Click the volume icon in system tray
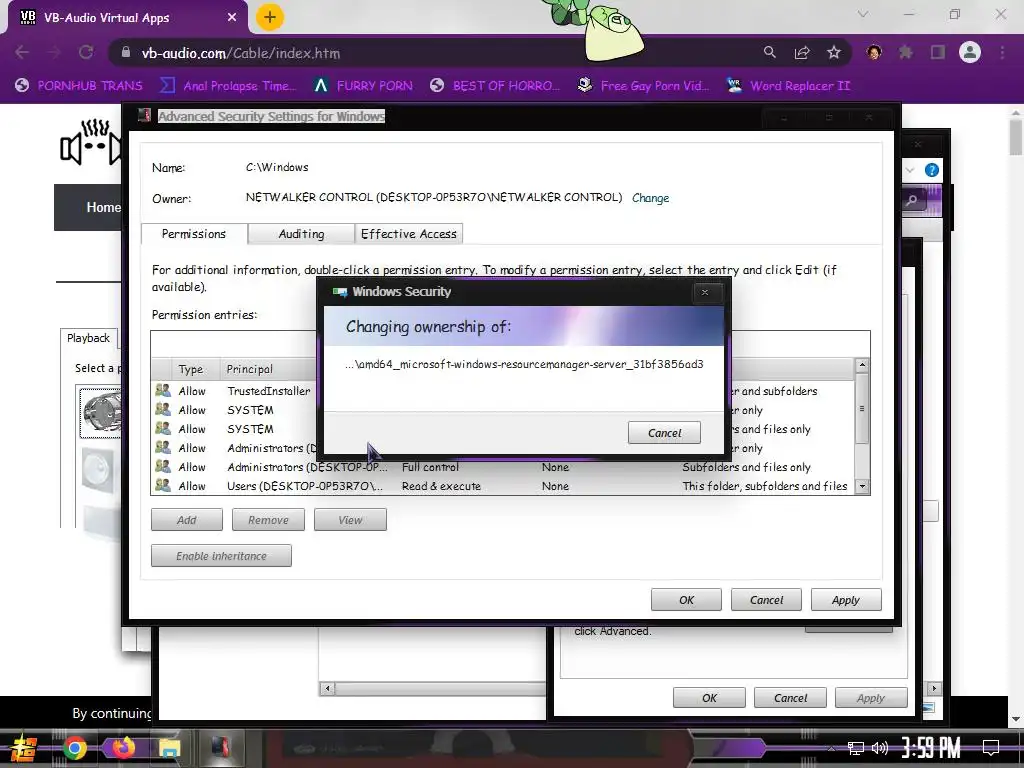Screen dimensions: 1024x768 pos(880,748)
